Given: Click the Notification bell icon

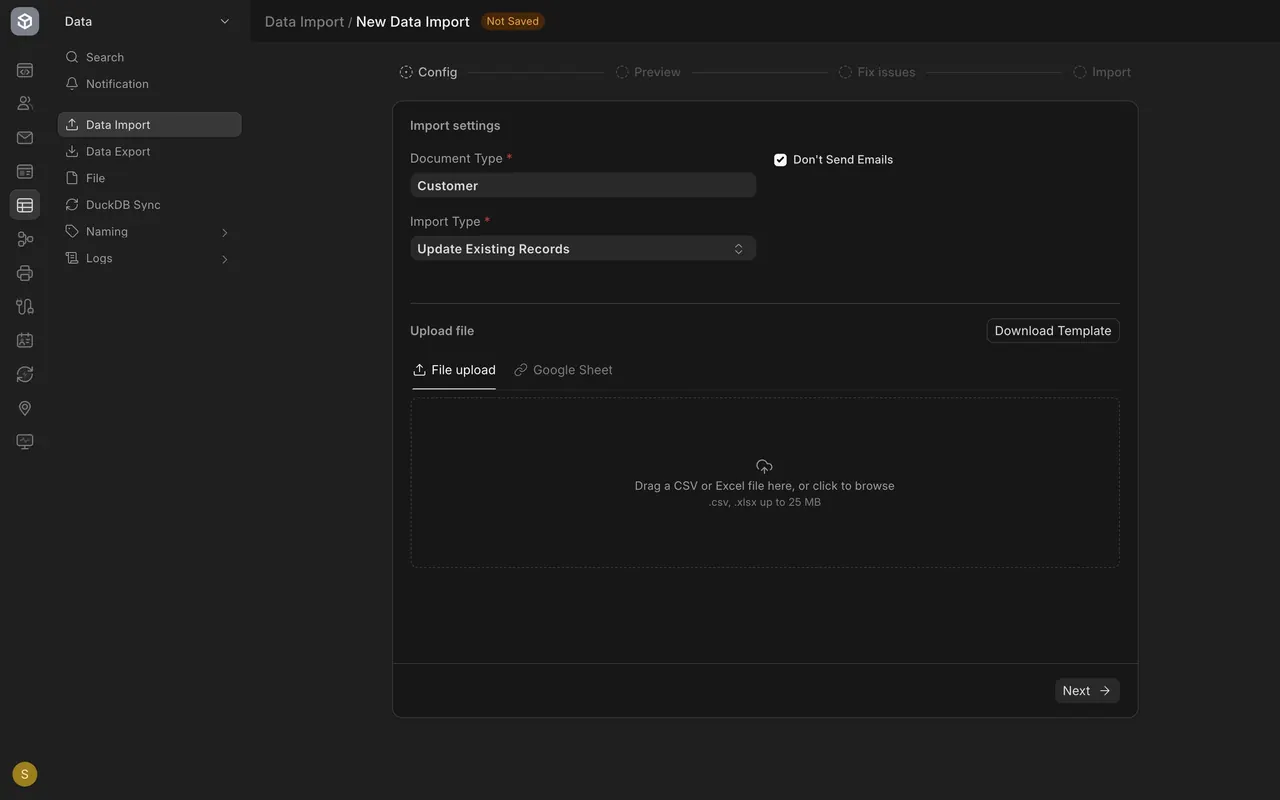Looking at the screenshot, I should [x=72, y=84].
